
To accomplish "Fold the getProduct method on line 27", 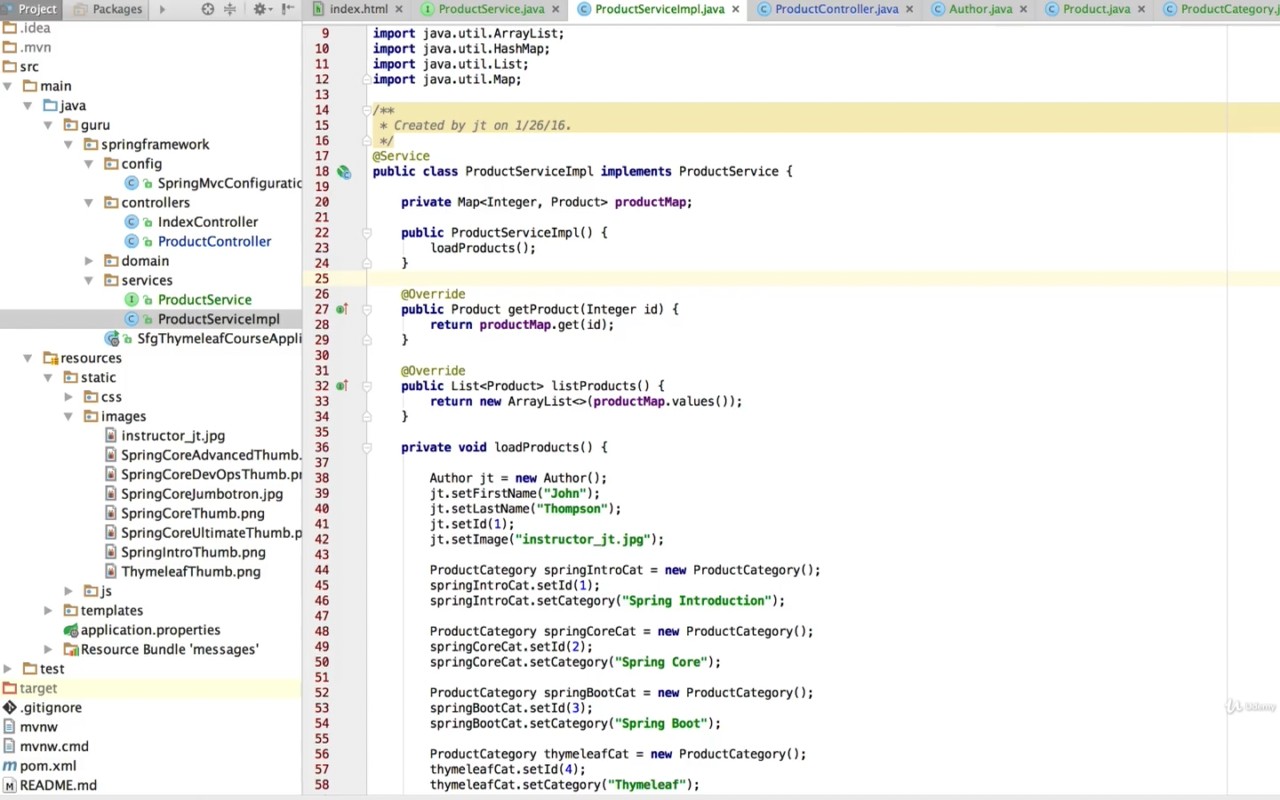I will click(367, 310).
